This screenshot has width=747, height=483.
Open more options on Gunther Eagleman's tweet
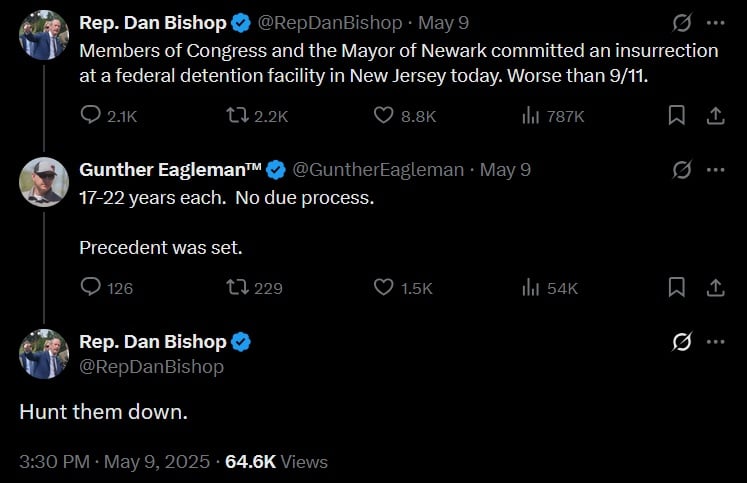click(715, 170)
